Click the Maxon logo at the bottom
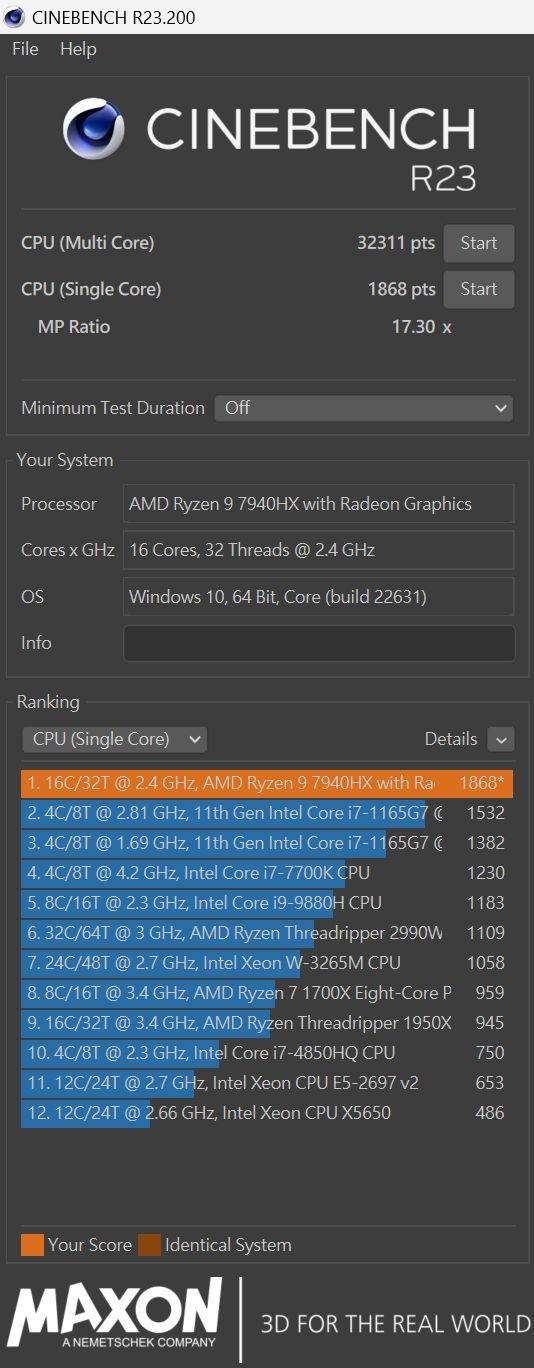 click(115, 1313)
